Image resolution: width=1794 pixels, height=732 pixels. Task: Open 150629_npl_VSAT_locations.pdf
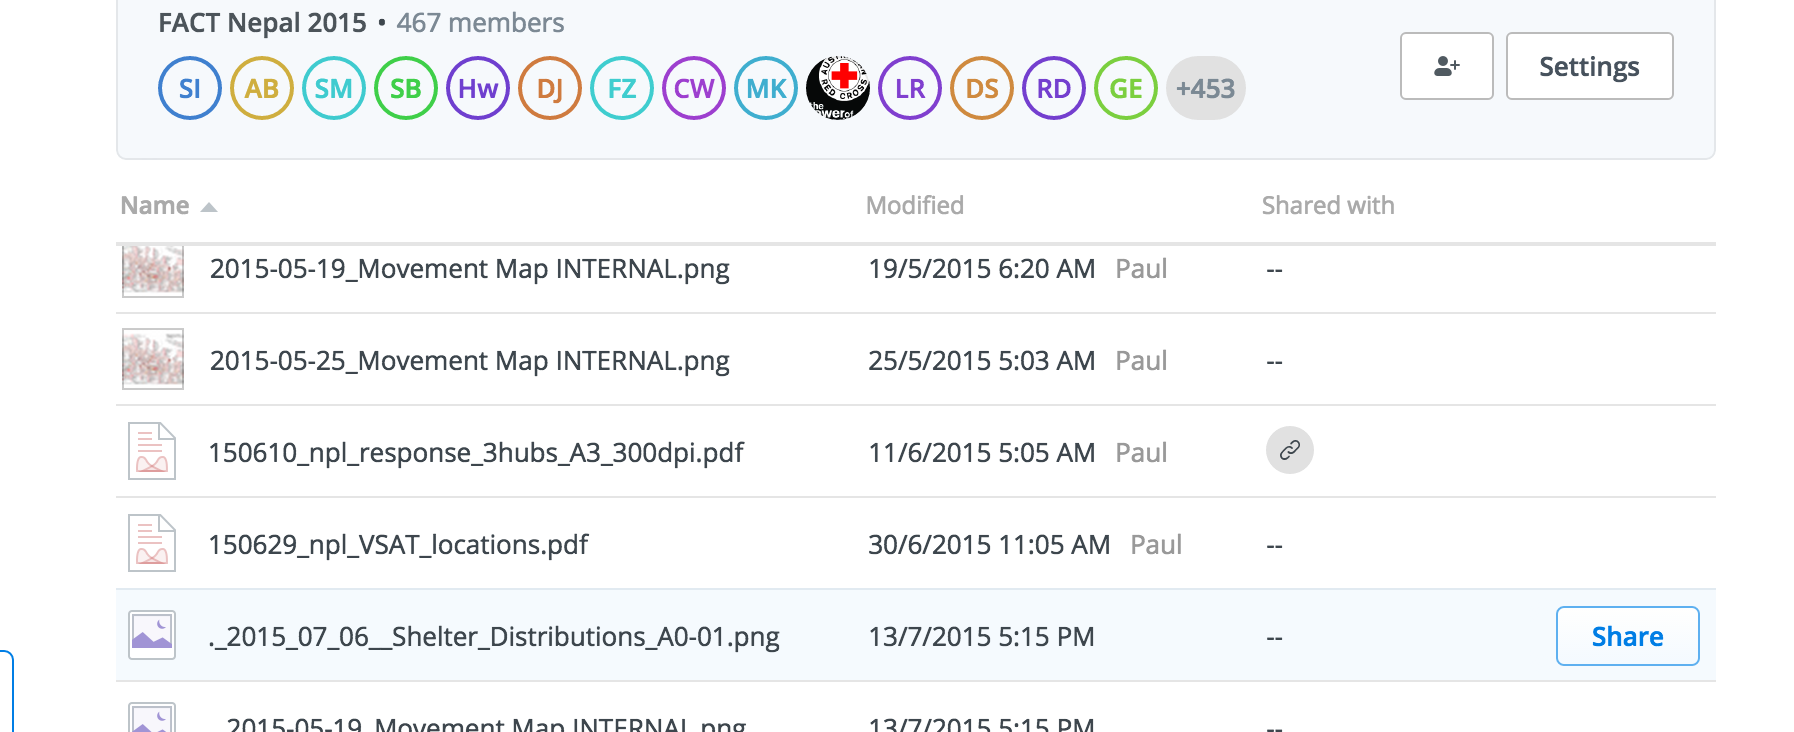pyautogui.click(x=398, y=545)
